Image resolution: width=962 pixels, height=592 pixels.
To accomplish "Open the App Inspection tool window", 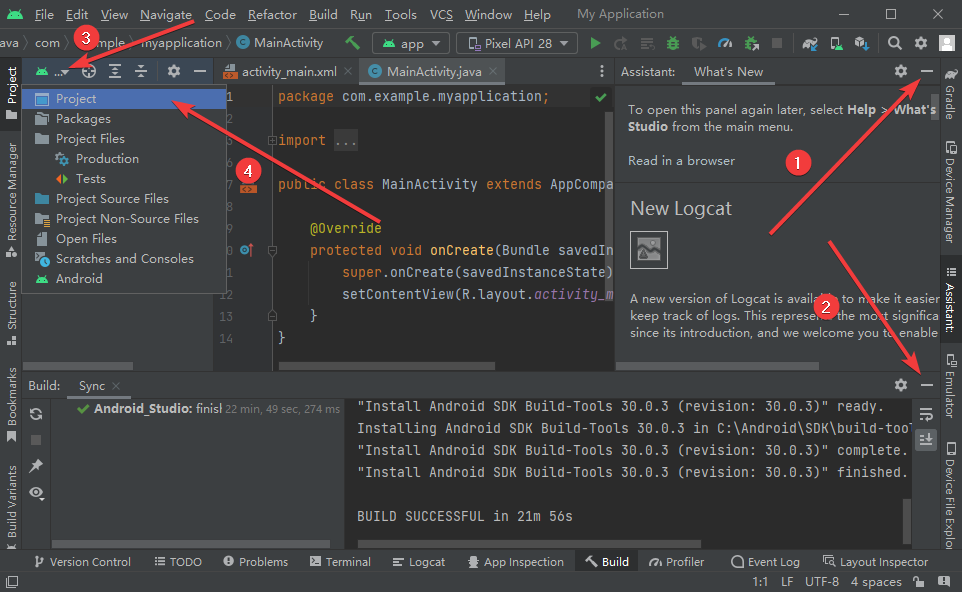I will [x=516, y=562].
